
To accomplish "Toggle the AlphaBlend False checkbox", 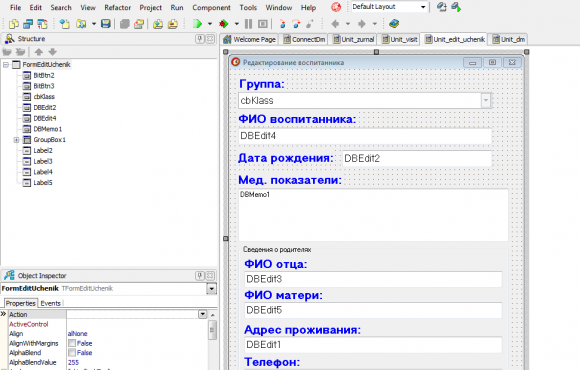I will [72, 353].
